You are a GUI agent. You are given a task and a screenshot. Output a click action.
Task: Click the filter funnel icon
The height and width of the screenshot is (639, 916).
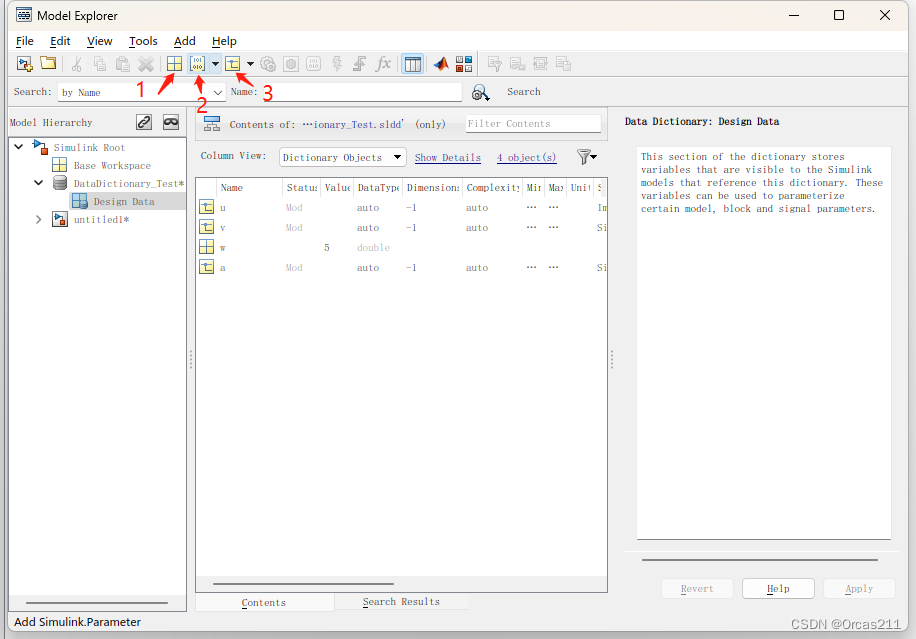point(586,157)
